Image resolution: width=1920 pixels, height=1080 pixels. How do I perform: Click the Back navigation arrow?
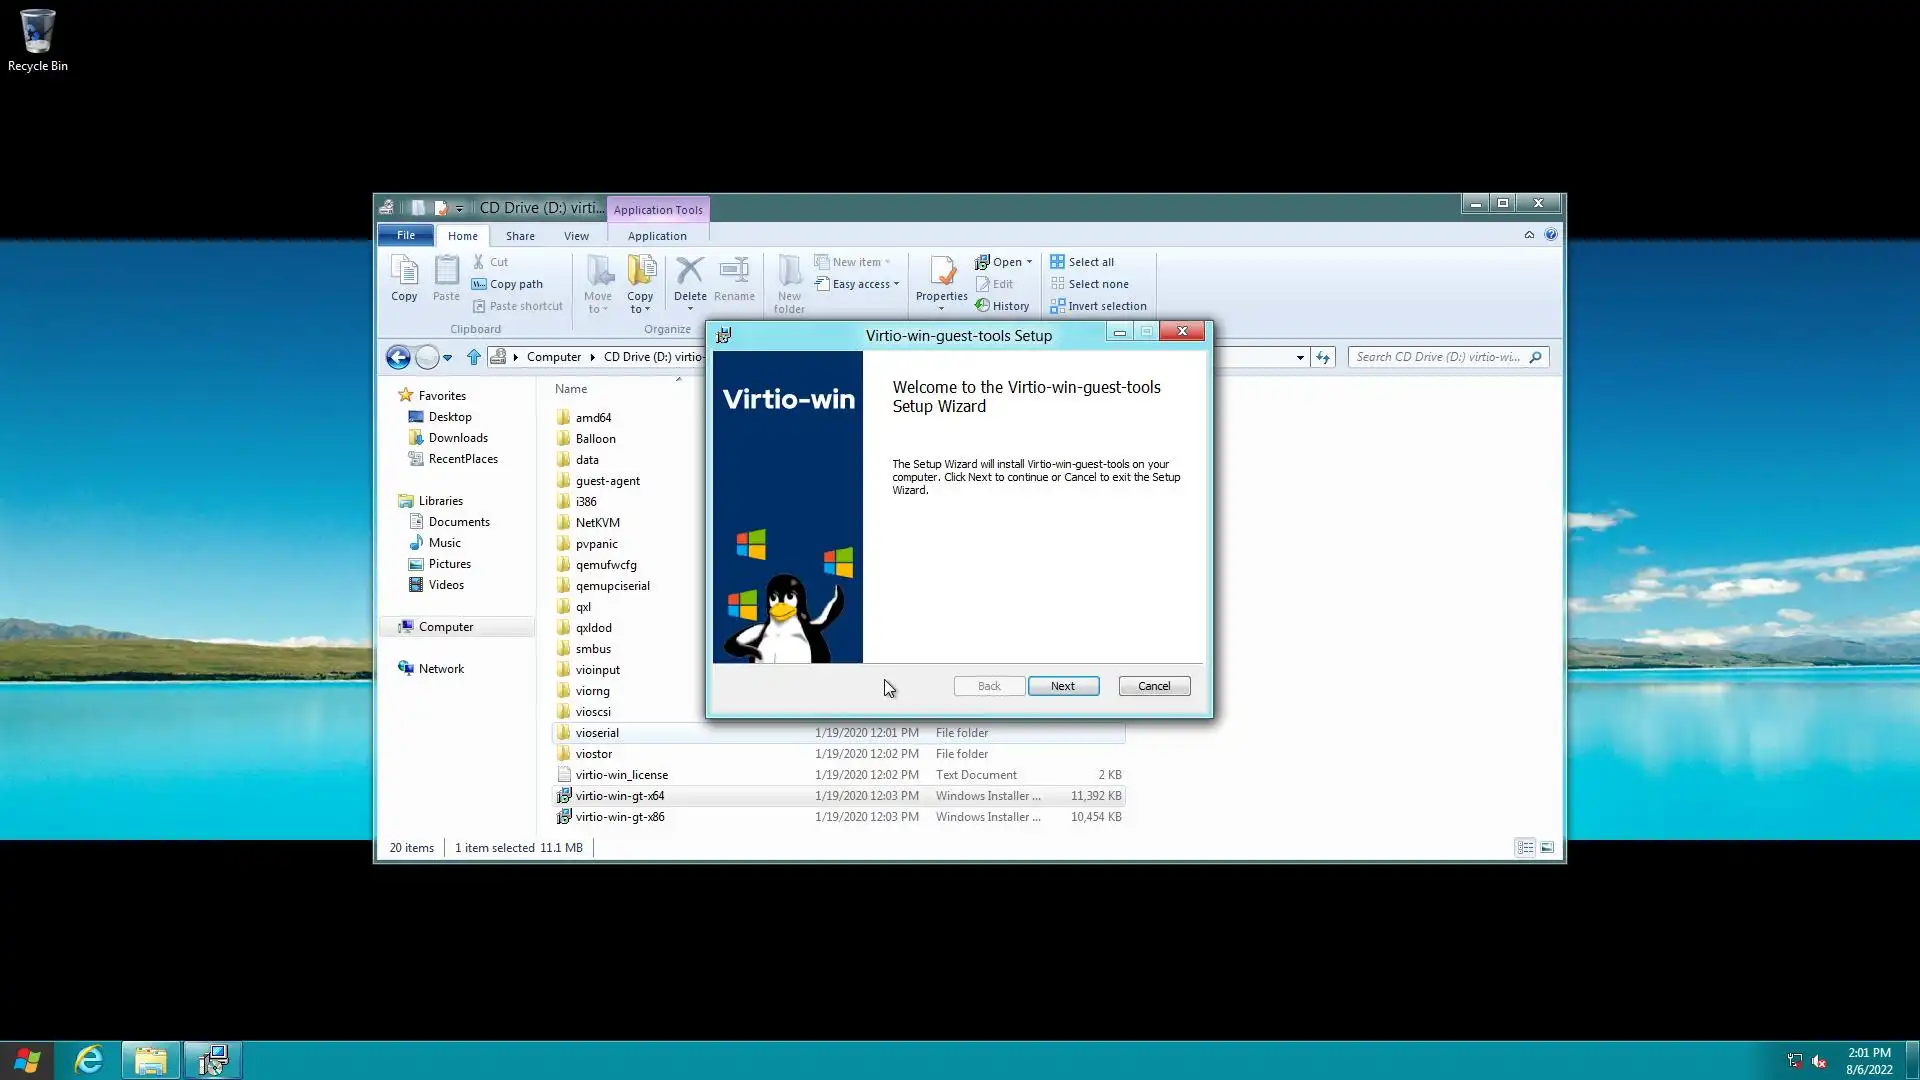click(x=398, y=357)
